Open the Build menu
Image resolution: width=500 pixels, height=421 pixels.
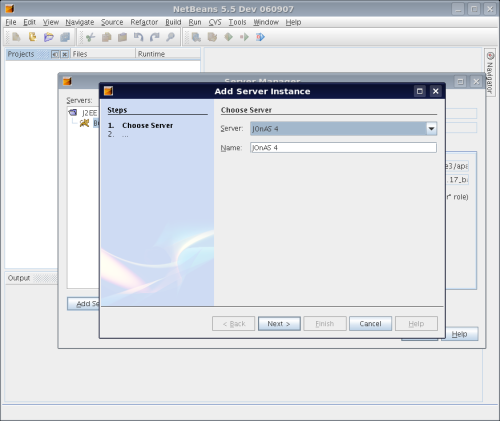point(173,22)
